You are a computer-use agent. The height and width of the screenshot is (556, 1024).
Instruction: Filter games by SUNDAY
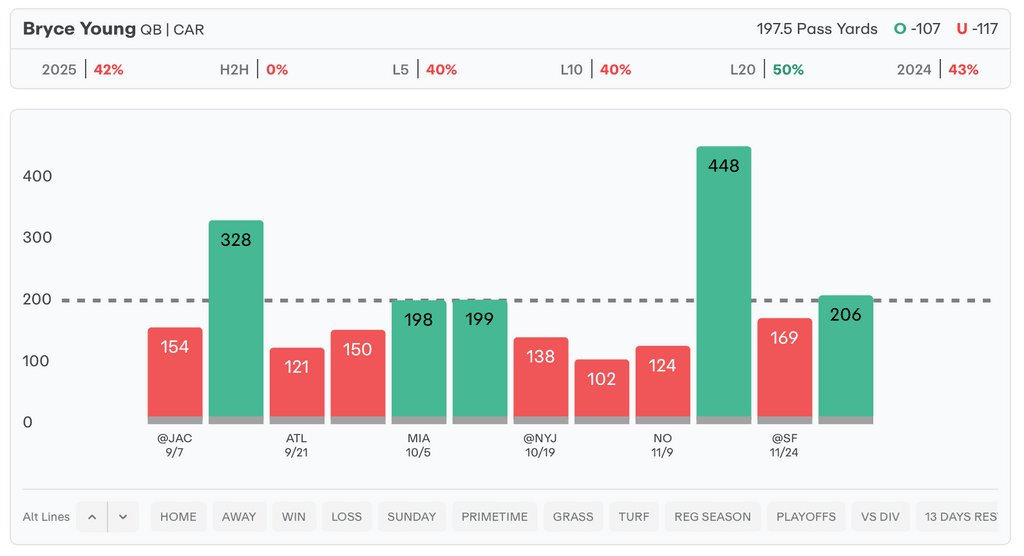pos(412,517)
